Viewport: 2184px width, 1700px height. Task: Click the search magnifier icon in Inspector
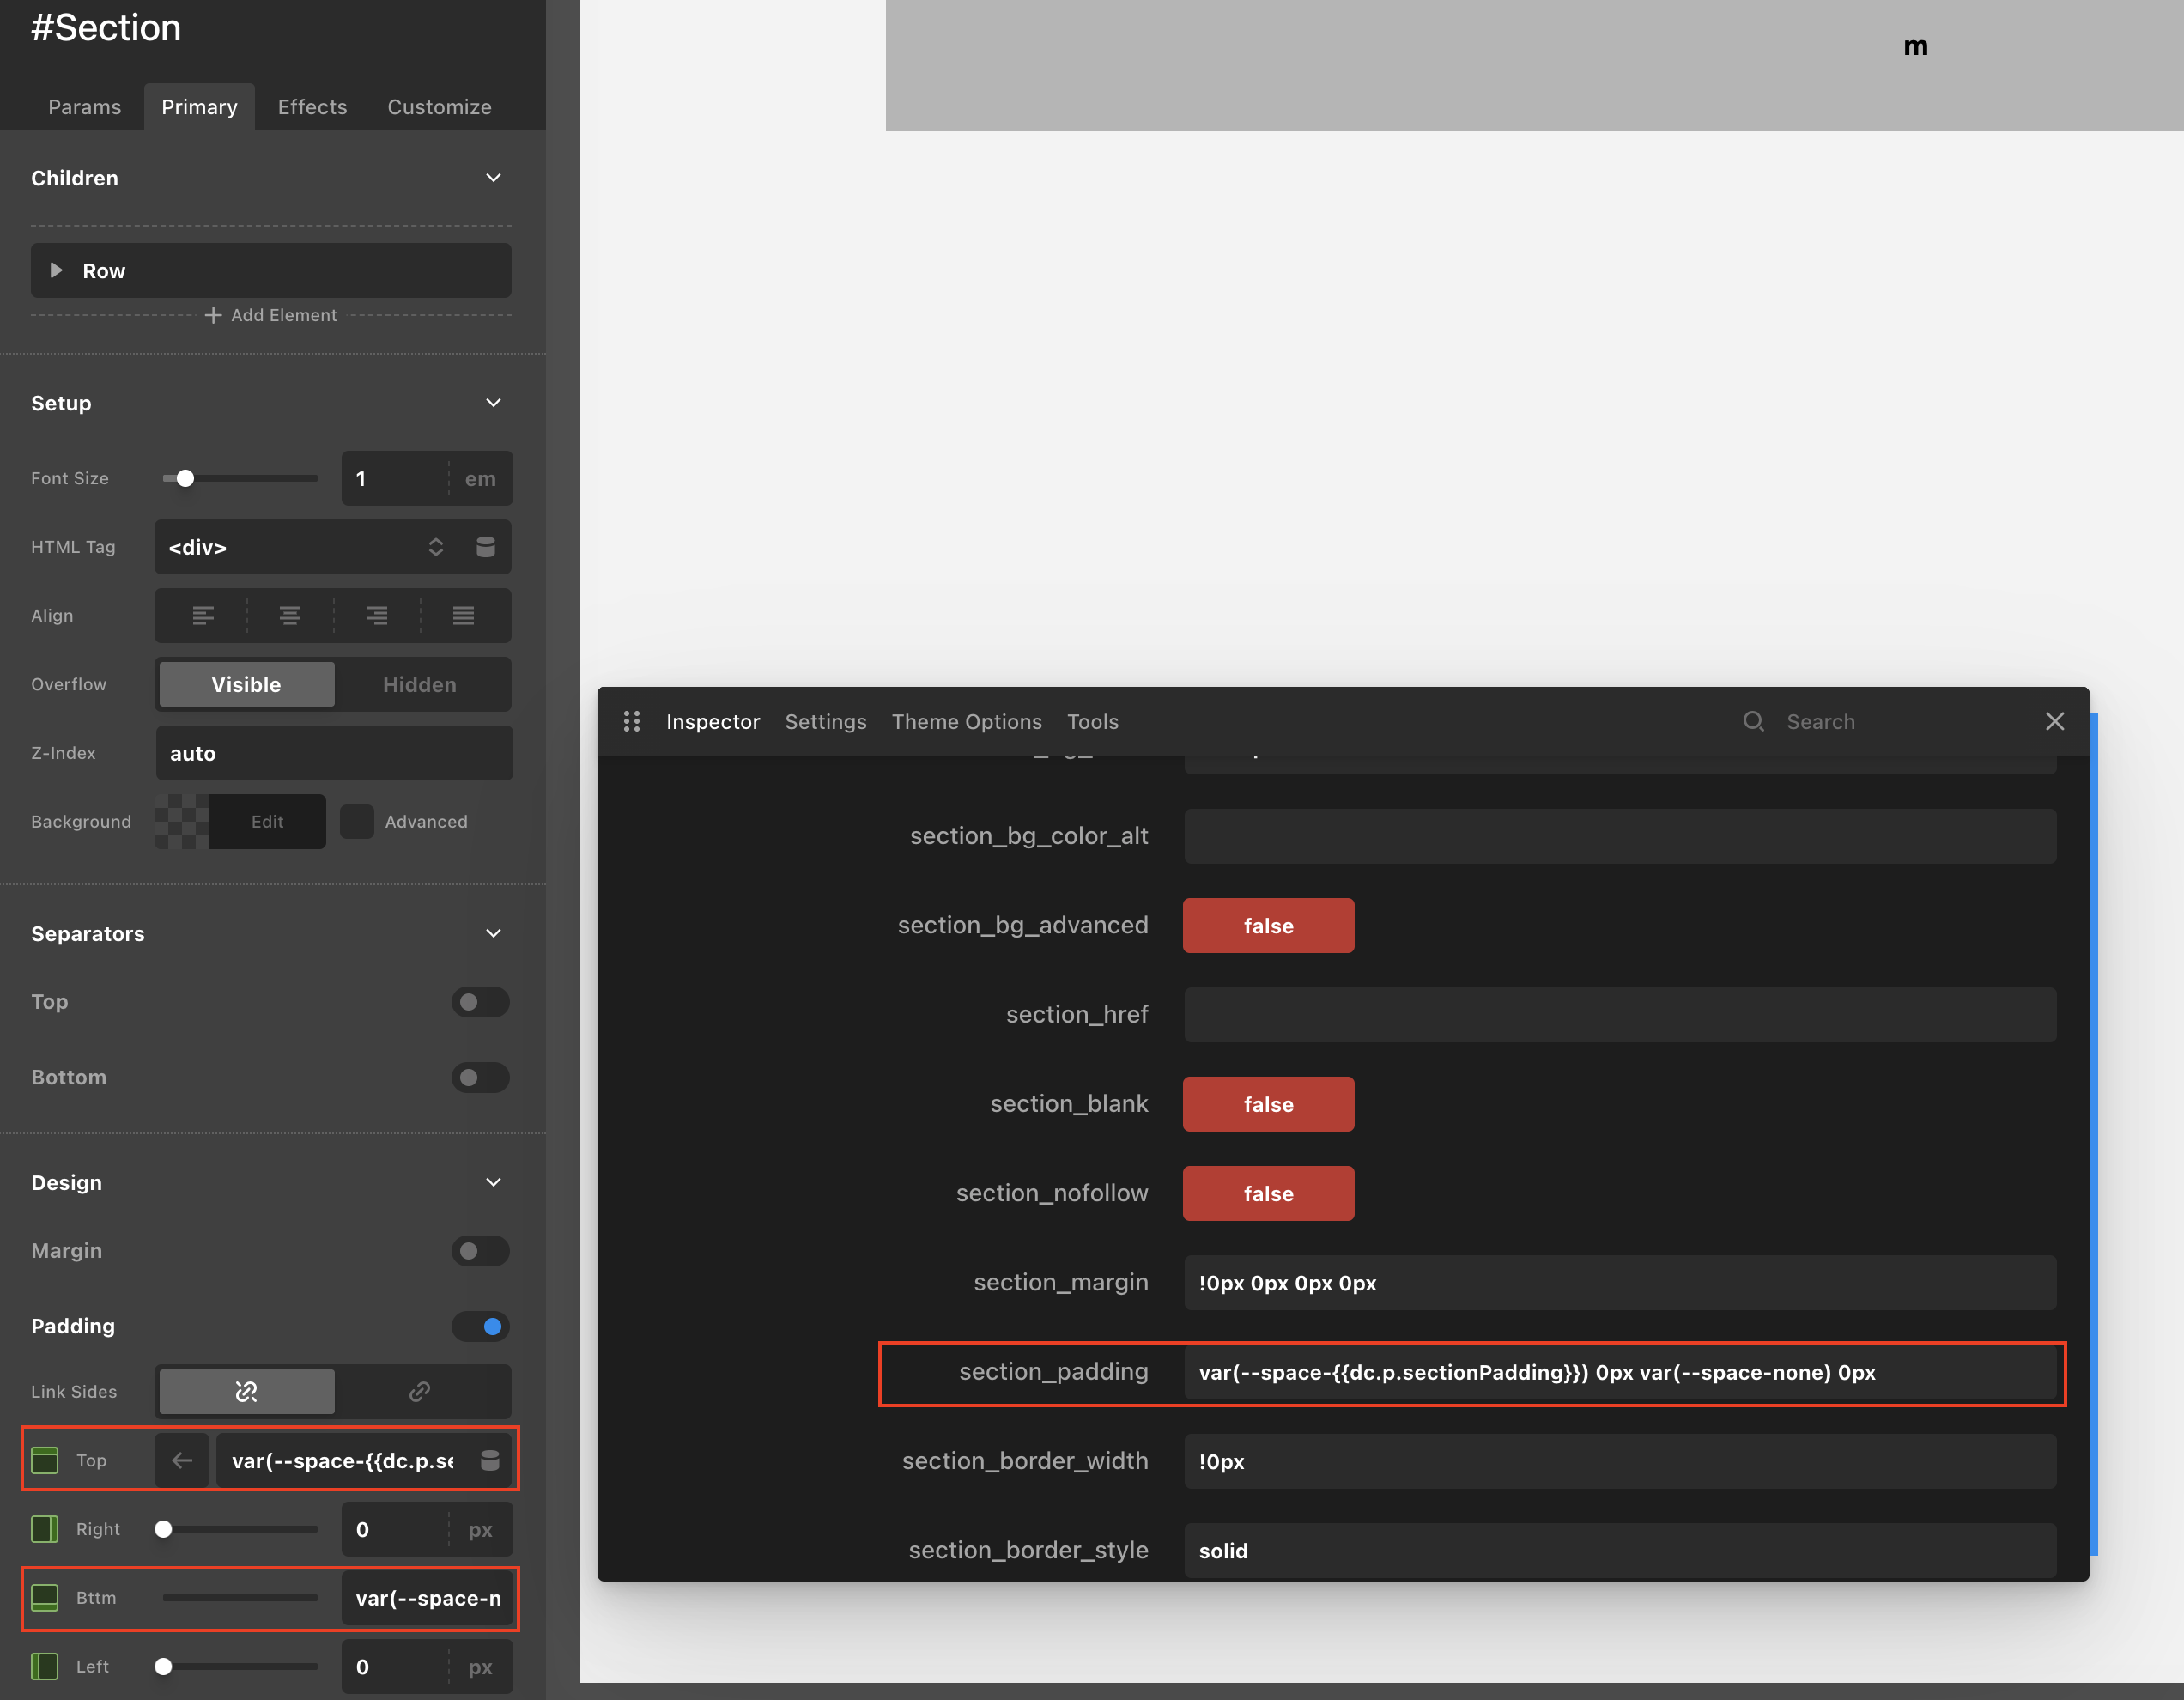tap(1753, 721)
